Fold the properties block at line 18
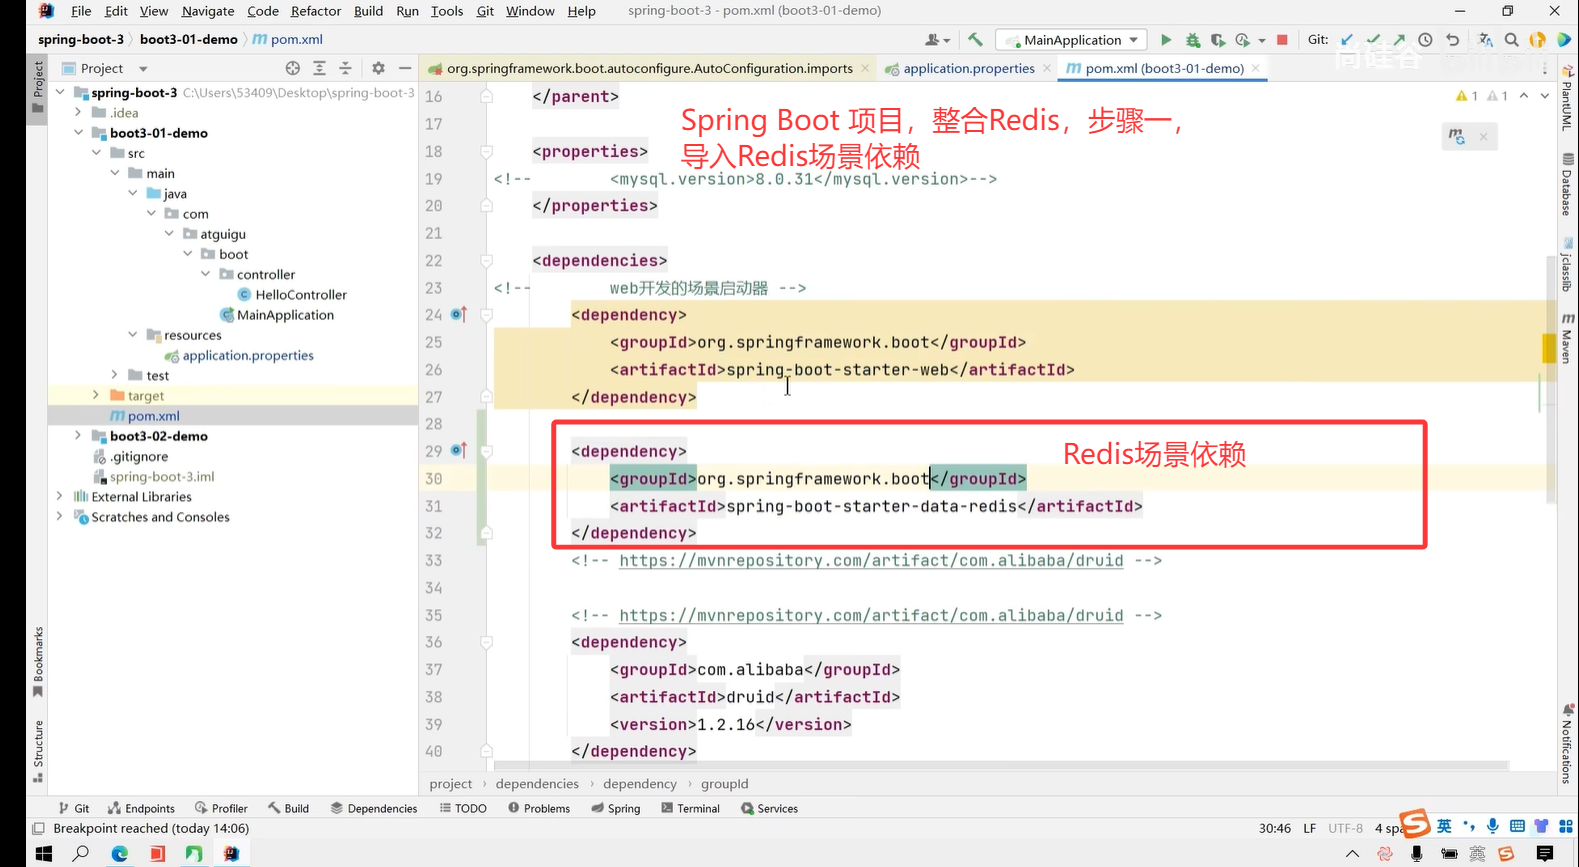1579x867 pixels. [486, 151]
